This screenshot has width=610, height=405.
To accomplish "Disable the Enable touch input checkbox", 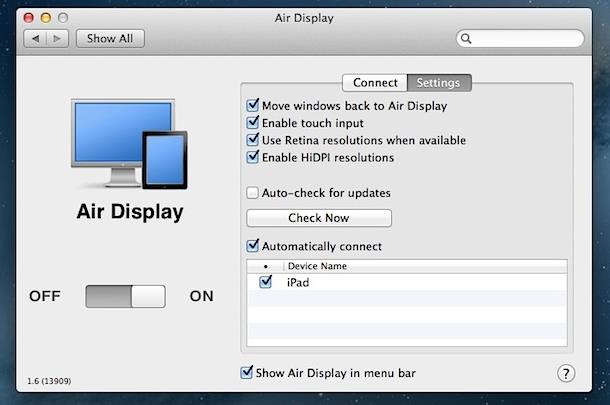I will pos(252,123).
